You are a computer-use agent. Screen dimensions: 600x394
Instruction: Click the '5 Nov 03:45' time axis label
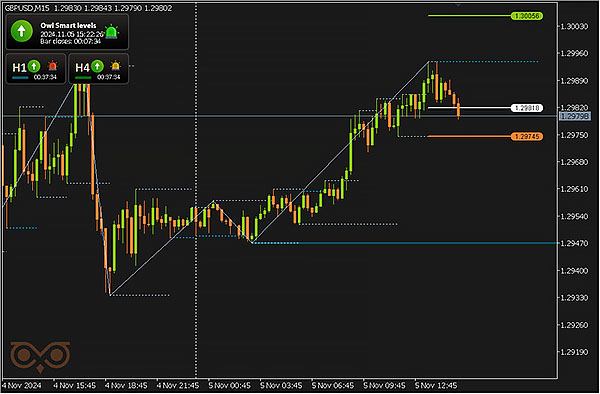tap(281, 385)
